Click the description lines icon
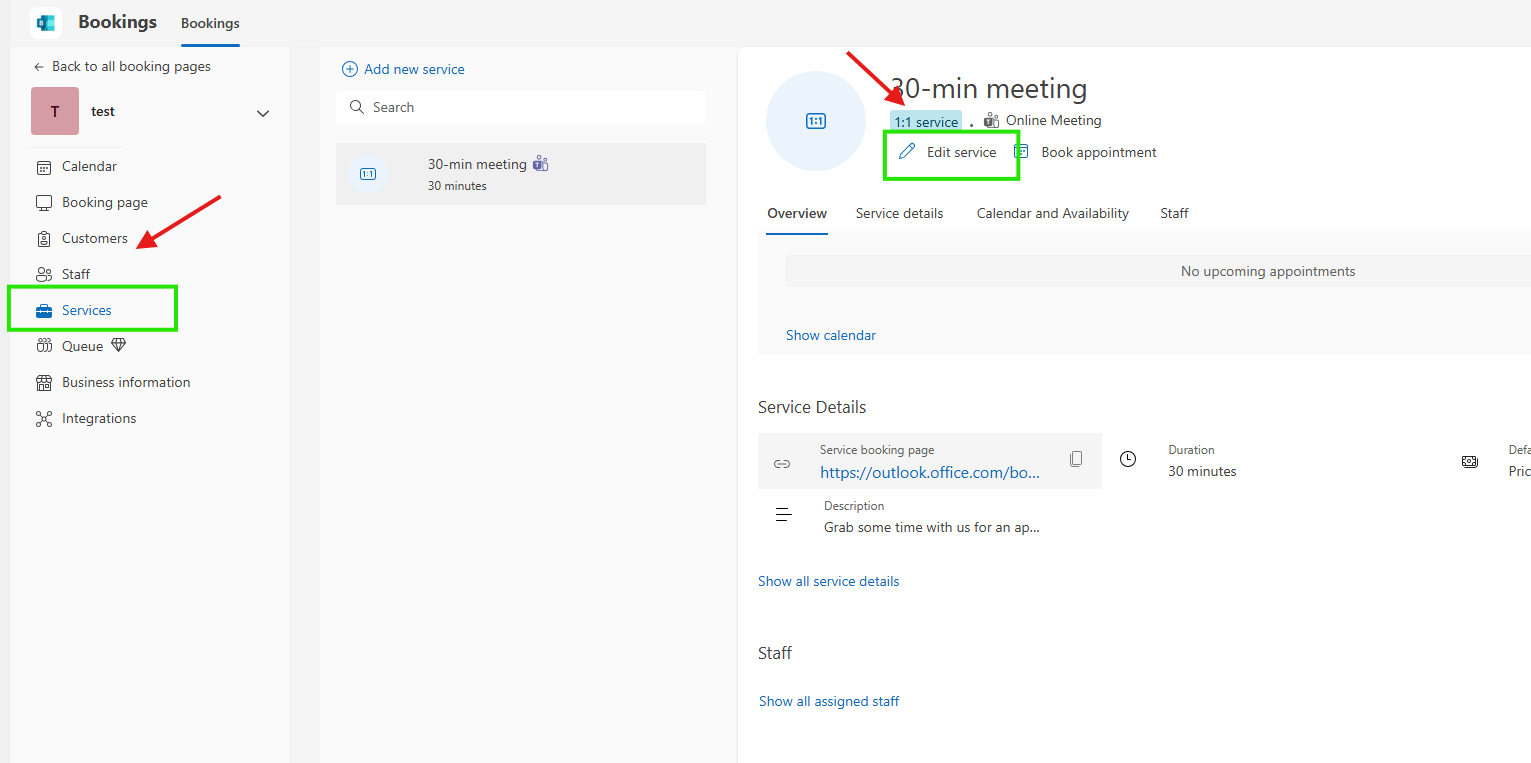This screenshot has height=763, width=1531. [784, 515]
